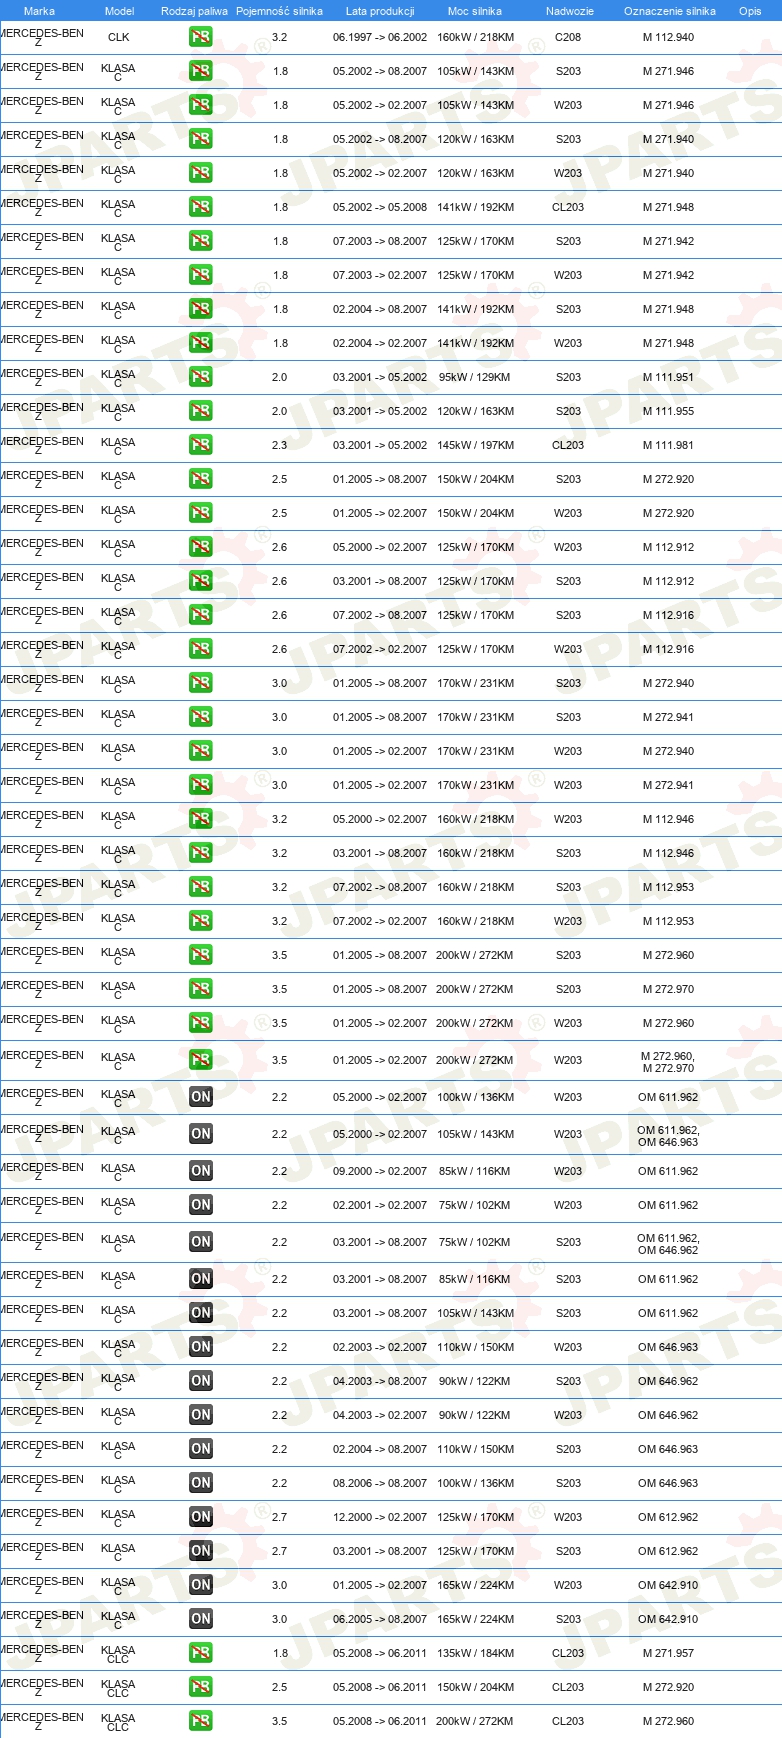The width and height of the screenshot is (782, 1738).
Task: Click petrol icon for M 271.946 S203 row
Action: pos(201,71)
